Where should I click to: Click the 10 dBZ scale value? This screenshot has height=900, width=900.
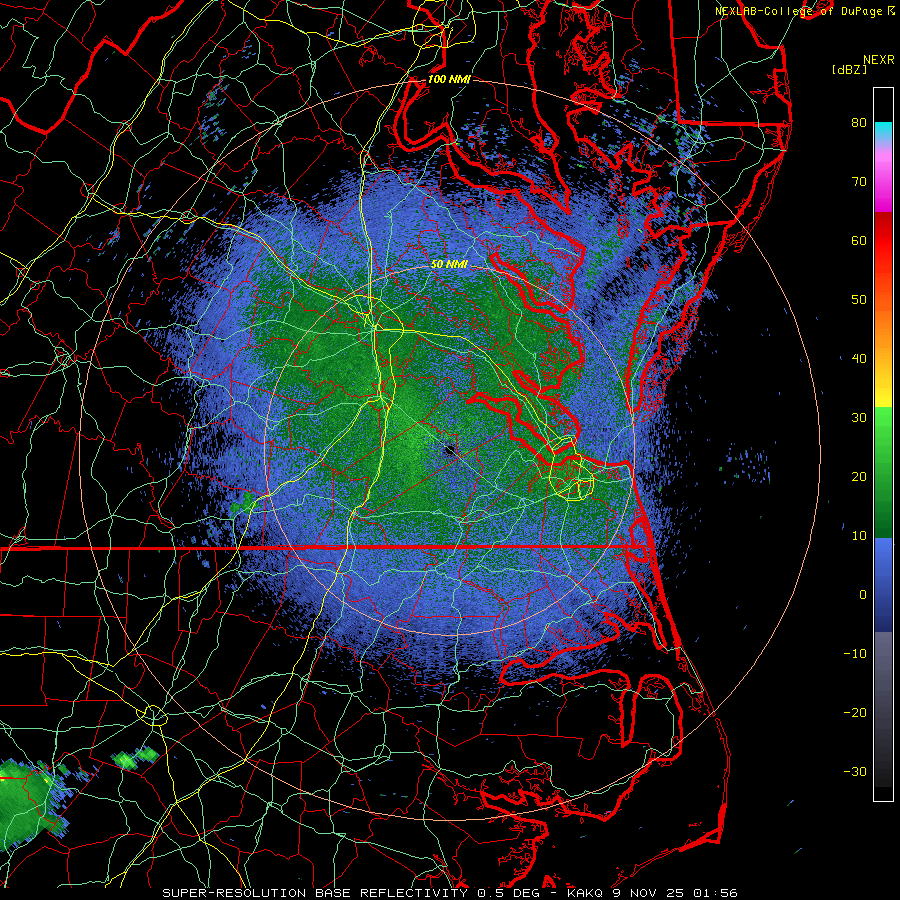point(859,536)
